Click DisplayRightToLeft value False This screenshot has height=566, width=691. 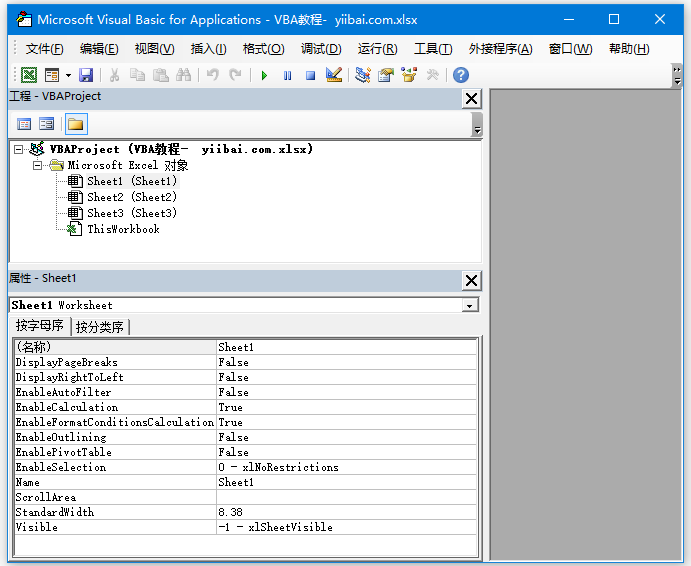(x=346, y=377)
